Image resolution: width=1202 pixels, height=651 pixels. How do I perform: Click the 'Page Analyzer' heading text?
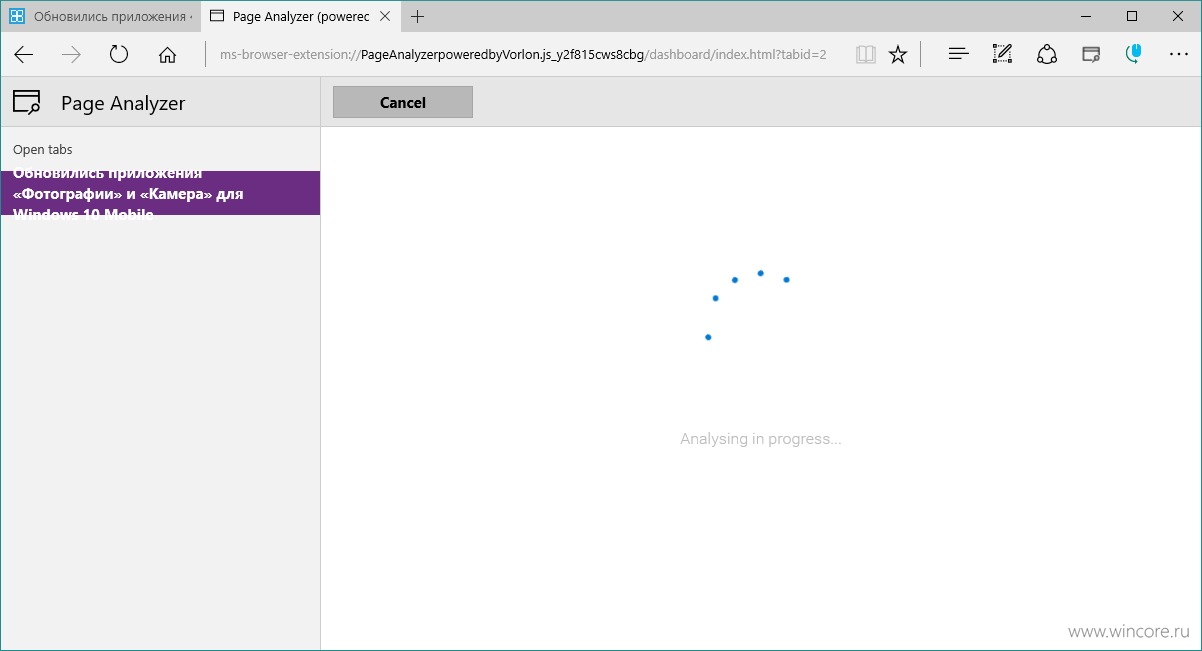click(123, 103)
